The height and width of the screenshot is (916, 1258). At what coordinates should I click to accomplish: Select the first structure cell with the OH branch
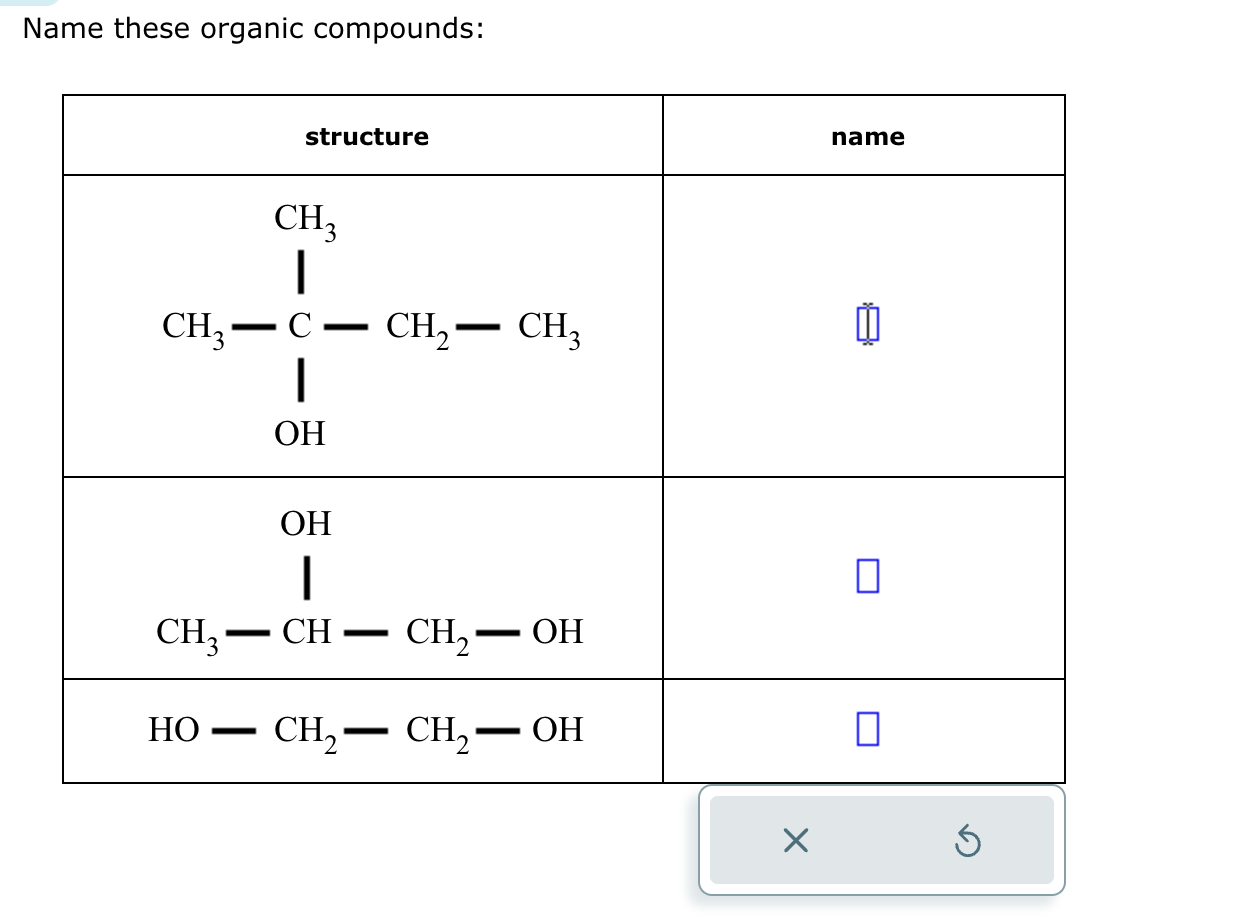click(x=366, y=325)
